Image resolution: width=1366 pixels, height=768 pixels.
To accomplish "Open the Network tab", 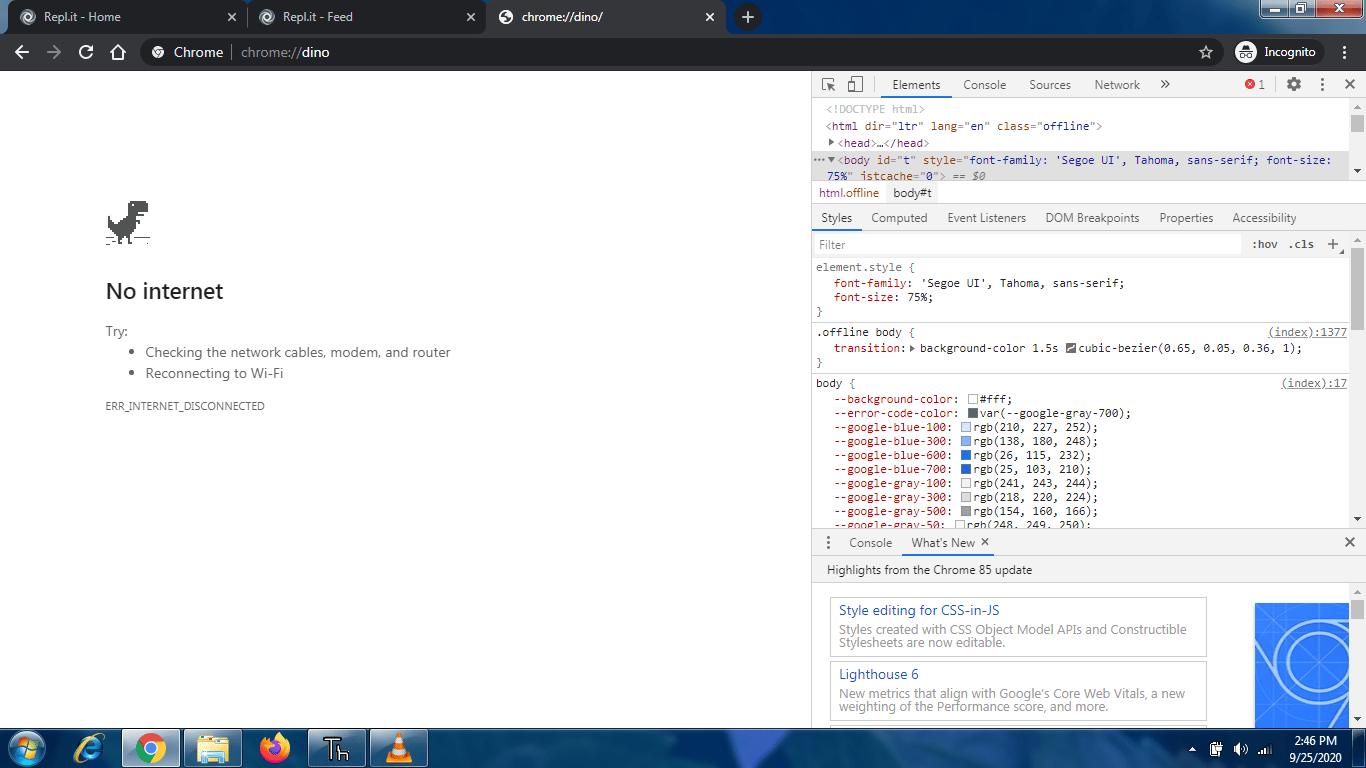I will (x=1117, y=85).
